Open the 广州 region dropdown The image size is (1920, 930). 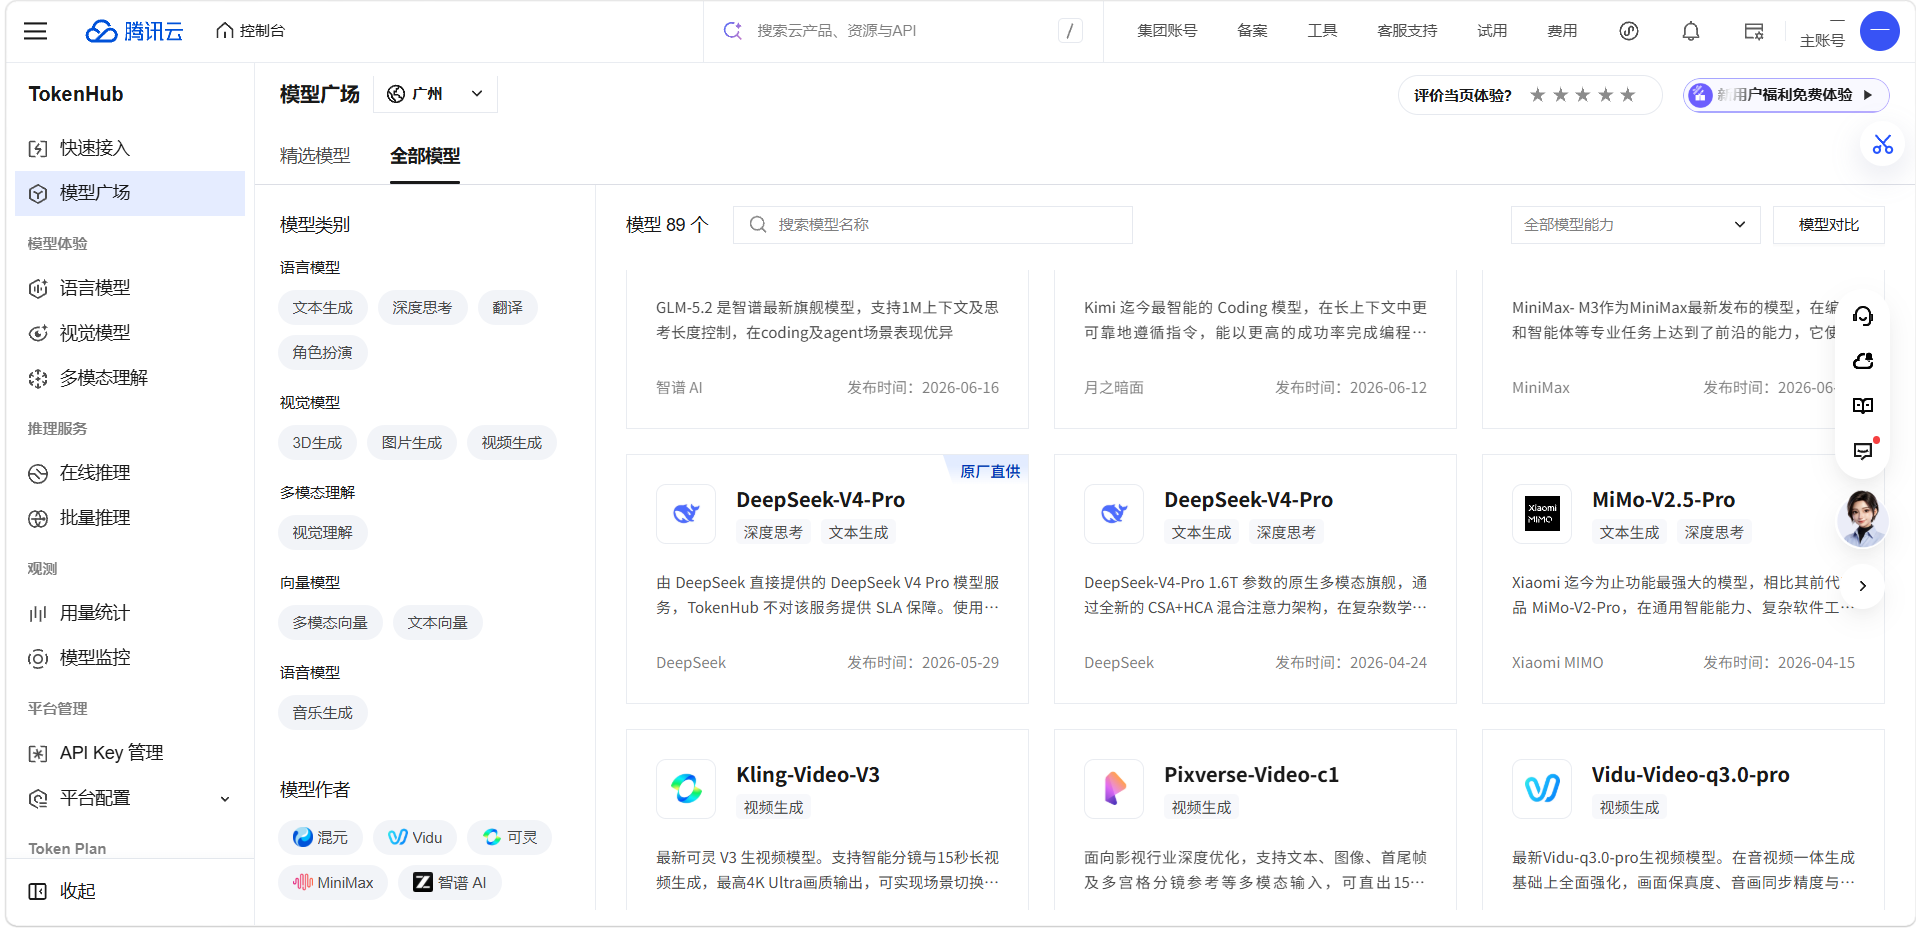pyautogui.click(x=435, y=94)
